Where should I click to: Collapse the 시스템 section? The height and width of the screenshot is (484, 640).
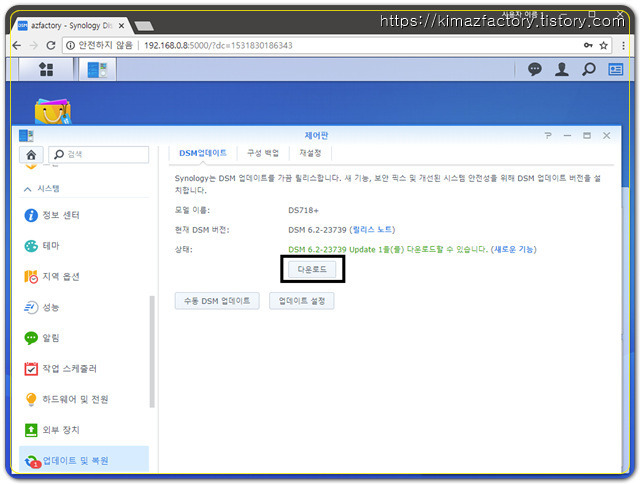[x=27, y=189]
